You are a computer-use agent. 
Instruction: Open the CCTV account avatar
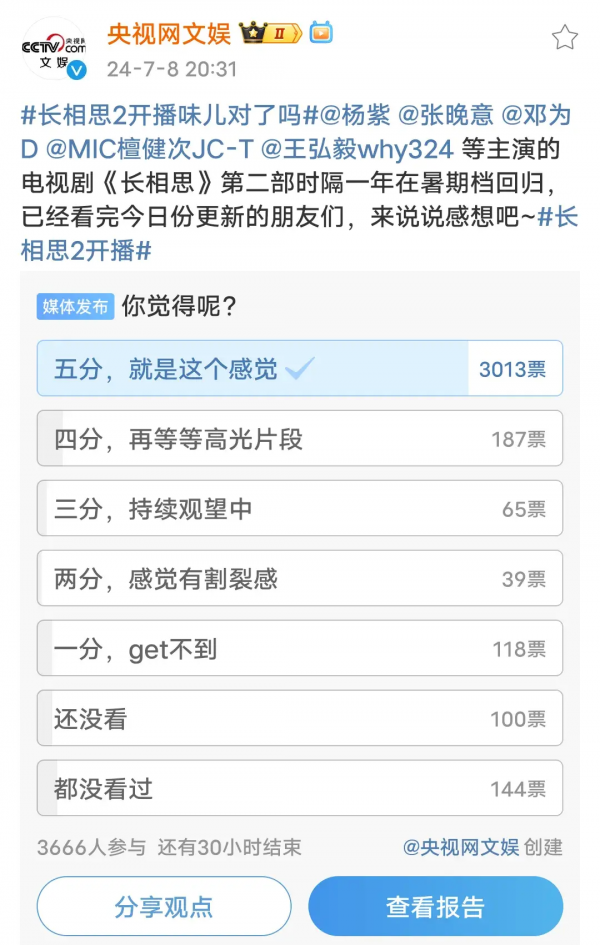[x=53, y=48]
